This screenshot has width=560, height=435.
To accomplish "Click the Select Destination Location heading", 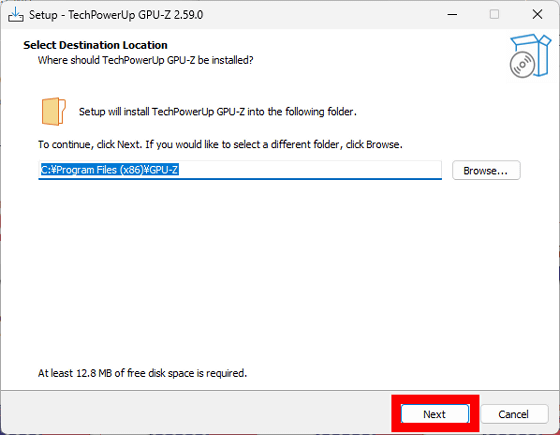I will [x=95, y=45].
